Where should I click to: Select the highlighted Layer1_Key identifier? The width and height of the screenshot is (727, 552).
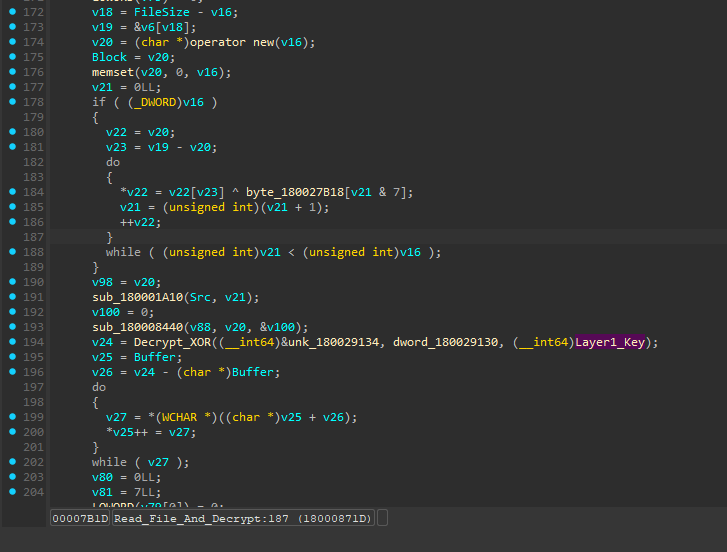point(610,342)
